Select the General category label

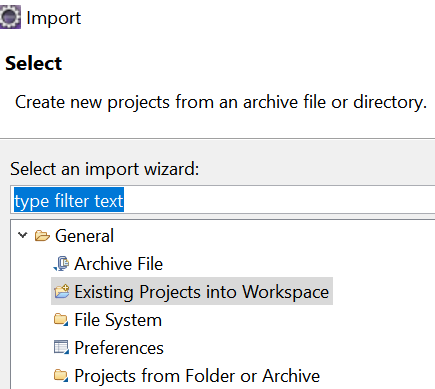point(84,236)
